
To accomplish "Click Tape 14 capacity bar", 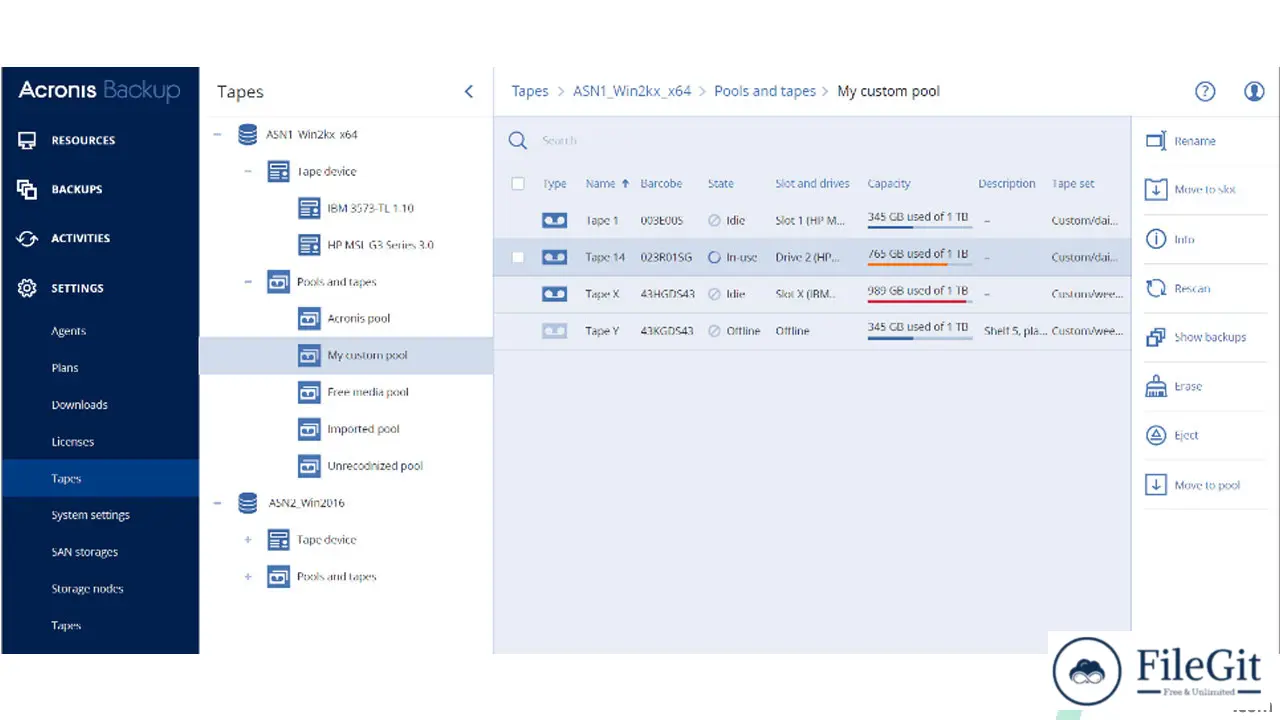I will tap(919, 265).
